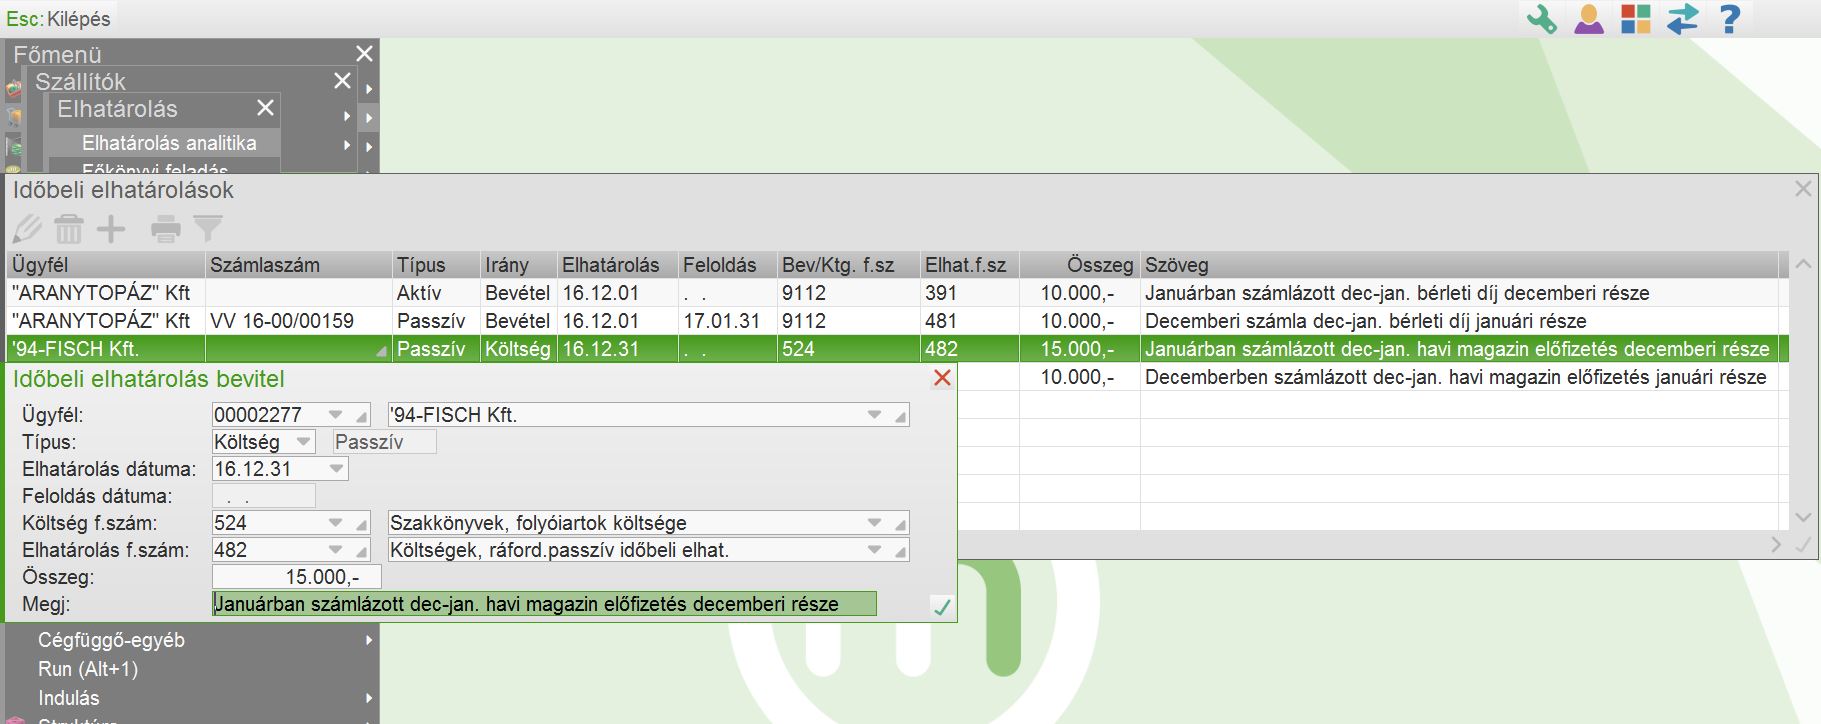The height and width of the screenshot is (724, 1821).
Task: Open the Költség f.szám 524 dropdown
Action: [x=335, y=523]
